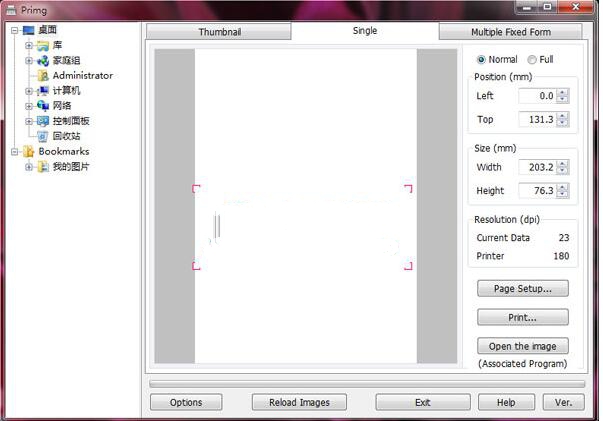Click the Primg app icon in title bar
Image resolution: width=603 pixels, height=421 pixels.
tap(11, 10)
